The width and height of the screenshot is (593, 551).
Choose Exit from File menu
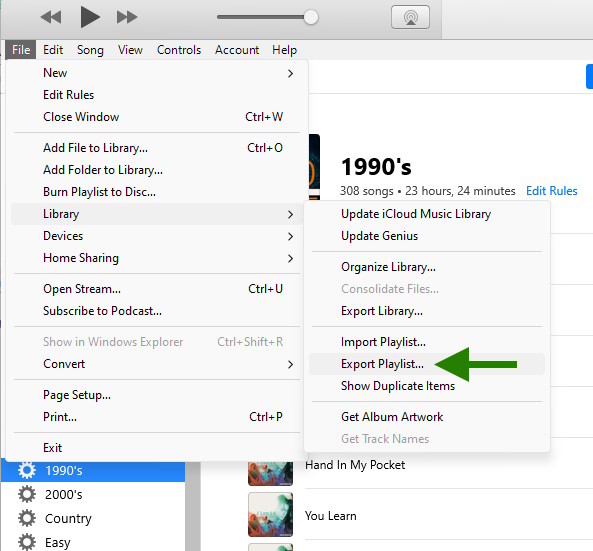click(x=157, y=448)
